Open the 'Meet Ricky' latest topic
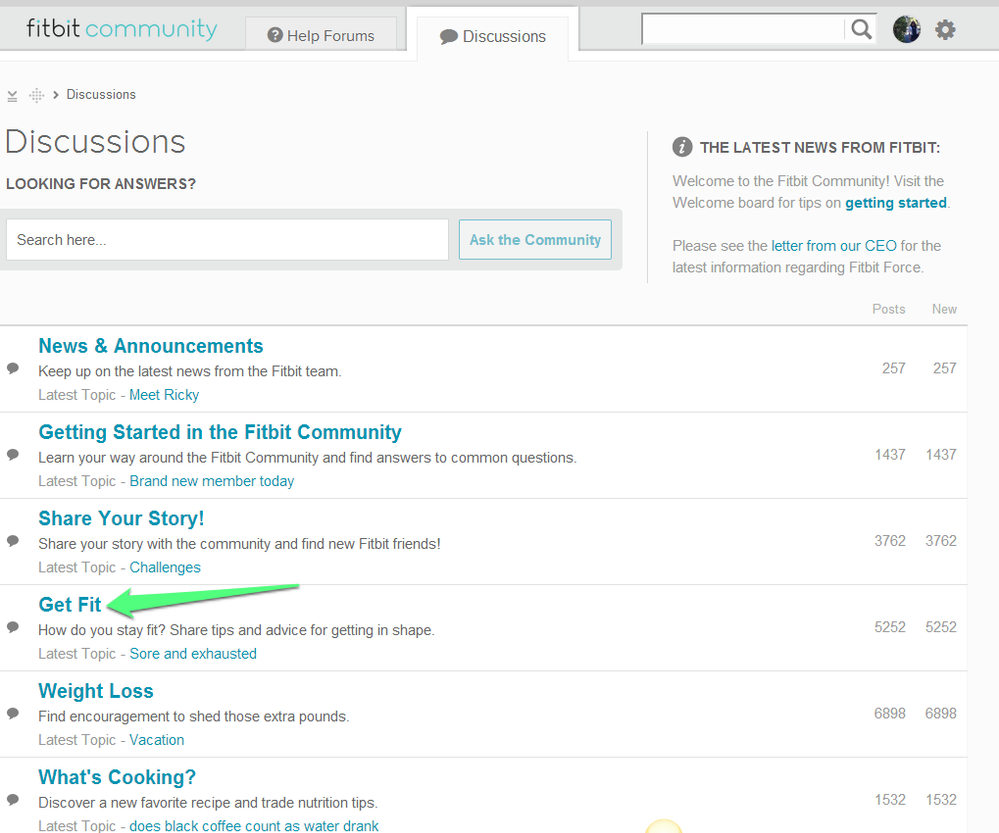 coord(164,395)
